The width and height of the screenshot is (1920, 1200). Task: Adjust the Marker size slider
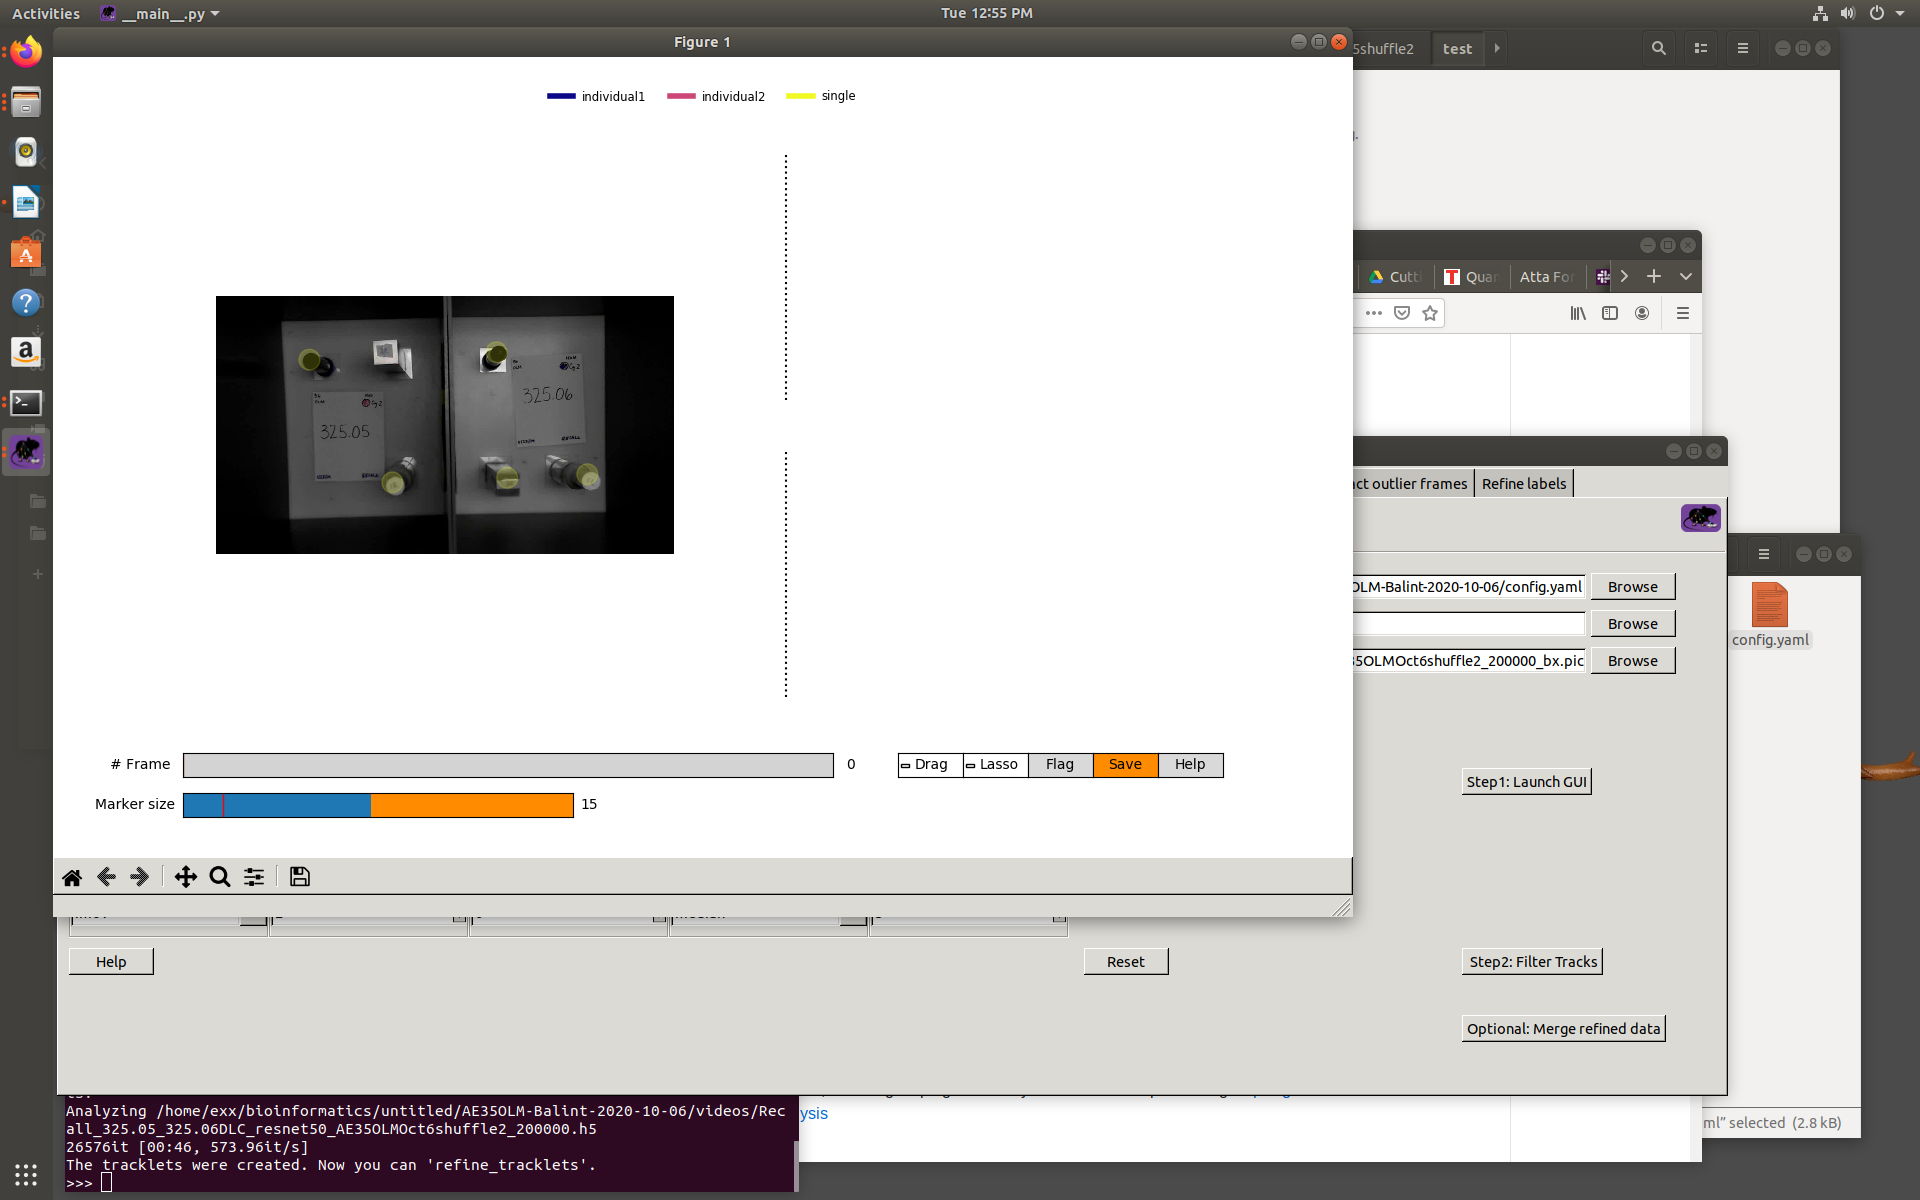tap(370, 804)
